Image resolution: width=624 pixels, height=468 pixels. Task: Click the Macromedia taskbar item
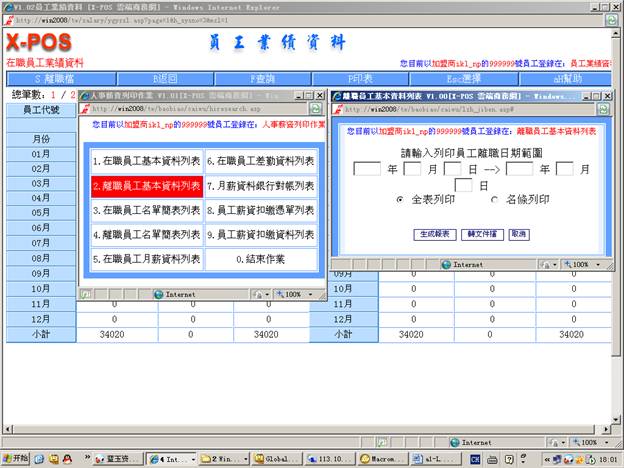(378, 459)
